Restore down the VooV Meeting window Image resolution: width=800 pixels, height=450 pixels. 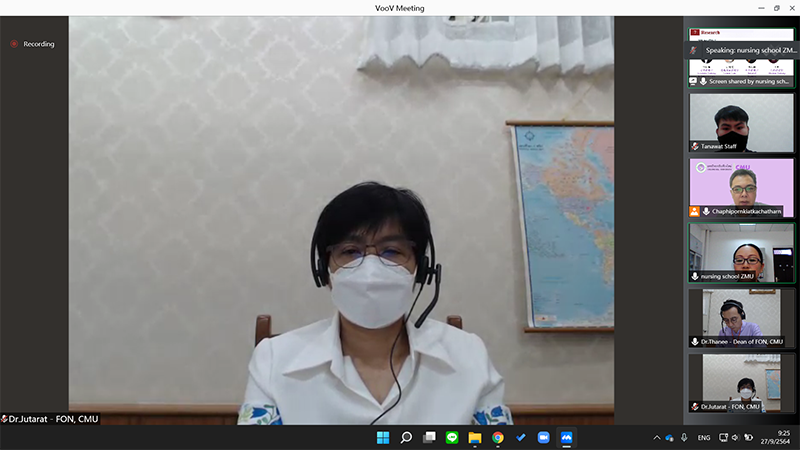[x=777, y=8]
